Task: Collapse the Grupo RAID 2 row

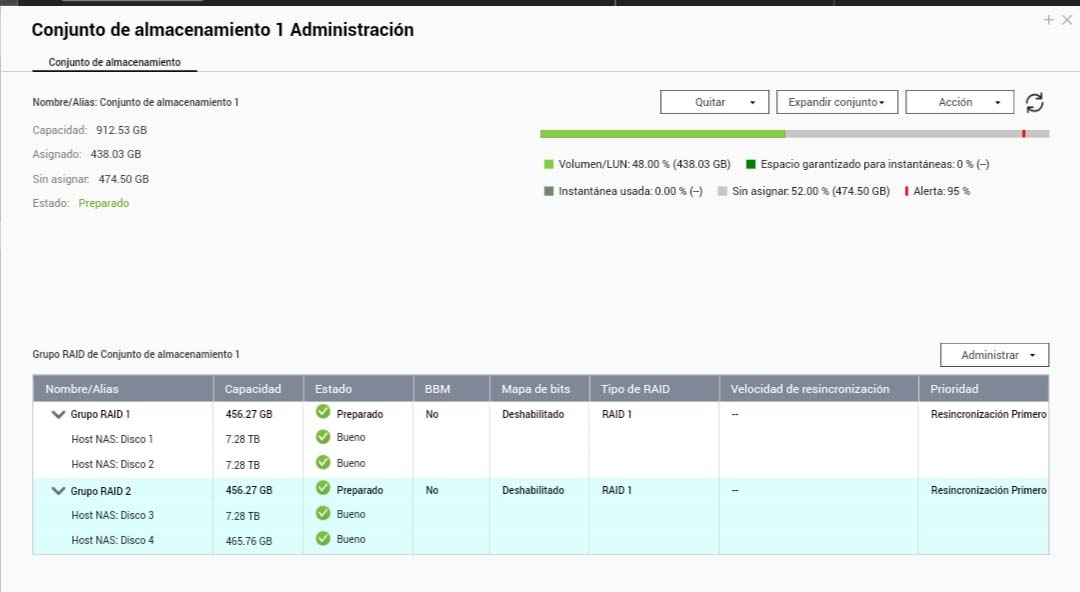Action: (58, 491)
